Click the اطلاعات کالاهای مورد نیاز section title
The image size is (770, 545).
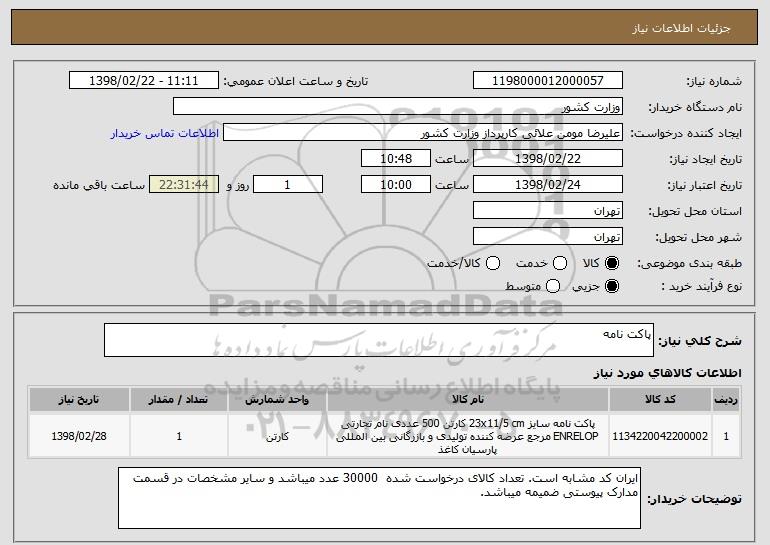(667, 373)
